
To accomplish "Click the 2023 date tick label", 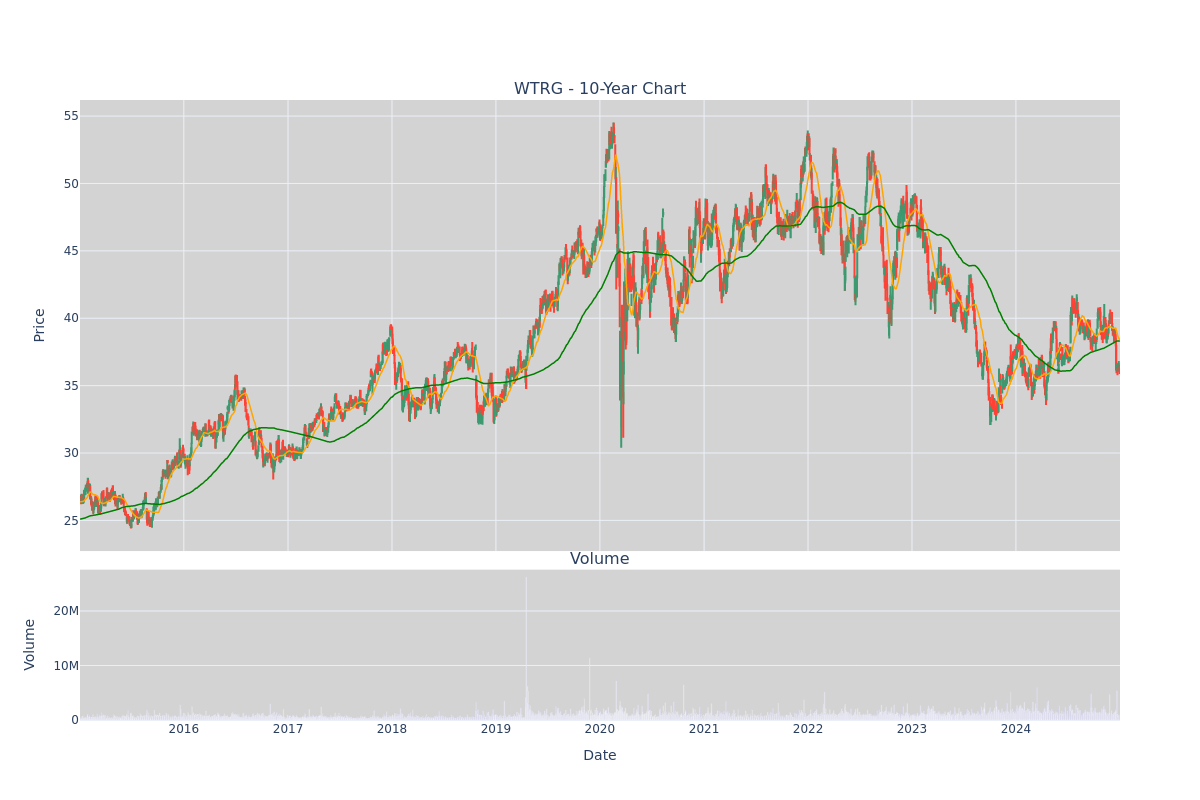I will click(x=912, y=729).
